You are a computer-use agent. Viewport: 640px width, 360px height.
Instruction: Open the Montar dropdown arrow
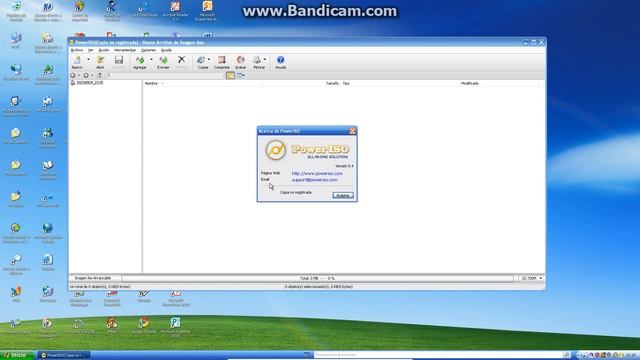265,60
